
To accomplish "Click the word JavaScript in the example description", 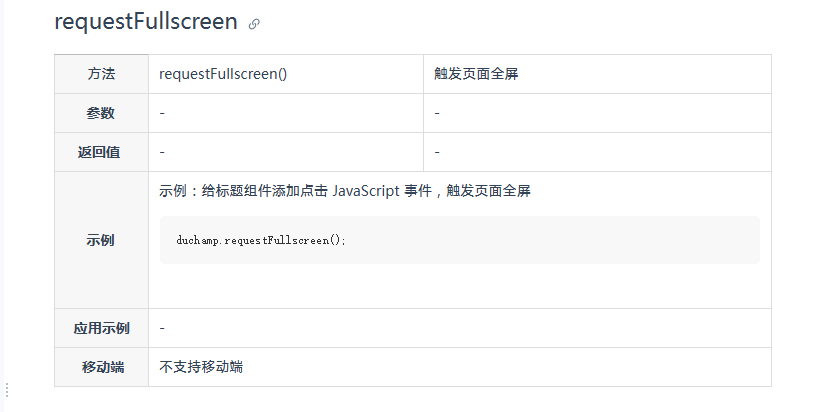I will pos(366,191).
